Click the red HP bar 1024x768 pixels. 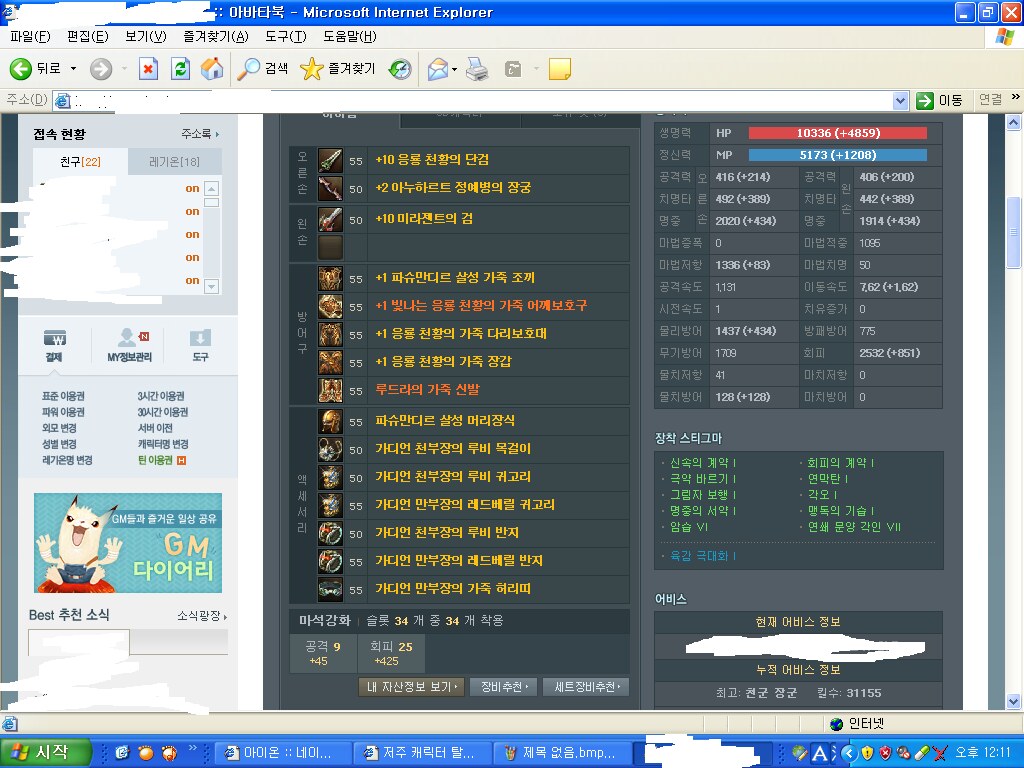point(837,133)
